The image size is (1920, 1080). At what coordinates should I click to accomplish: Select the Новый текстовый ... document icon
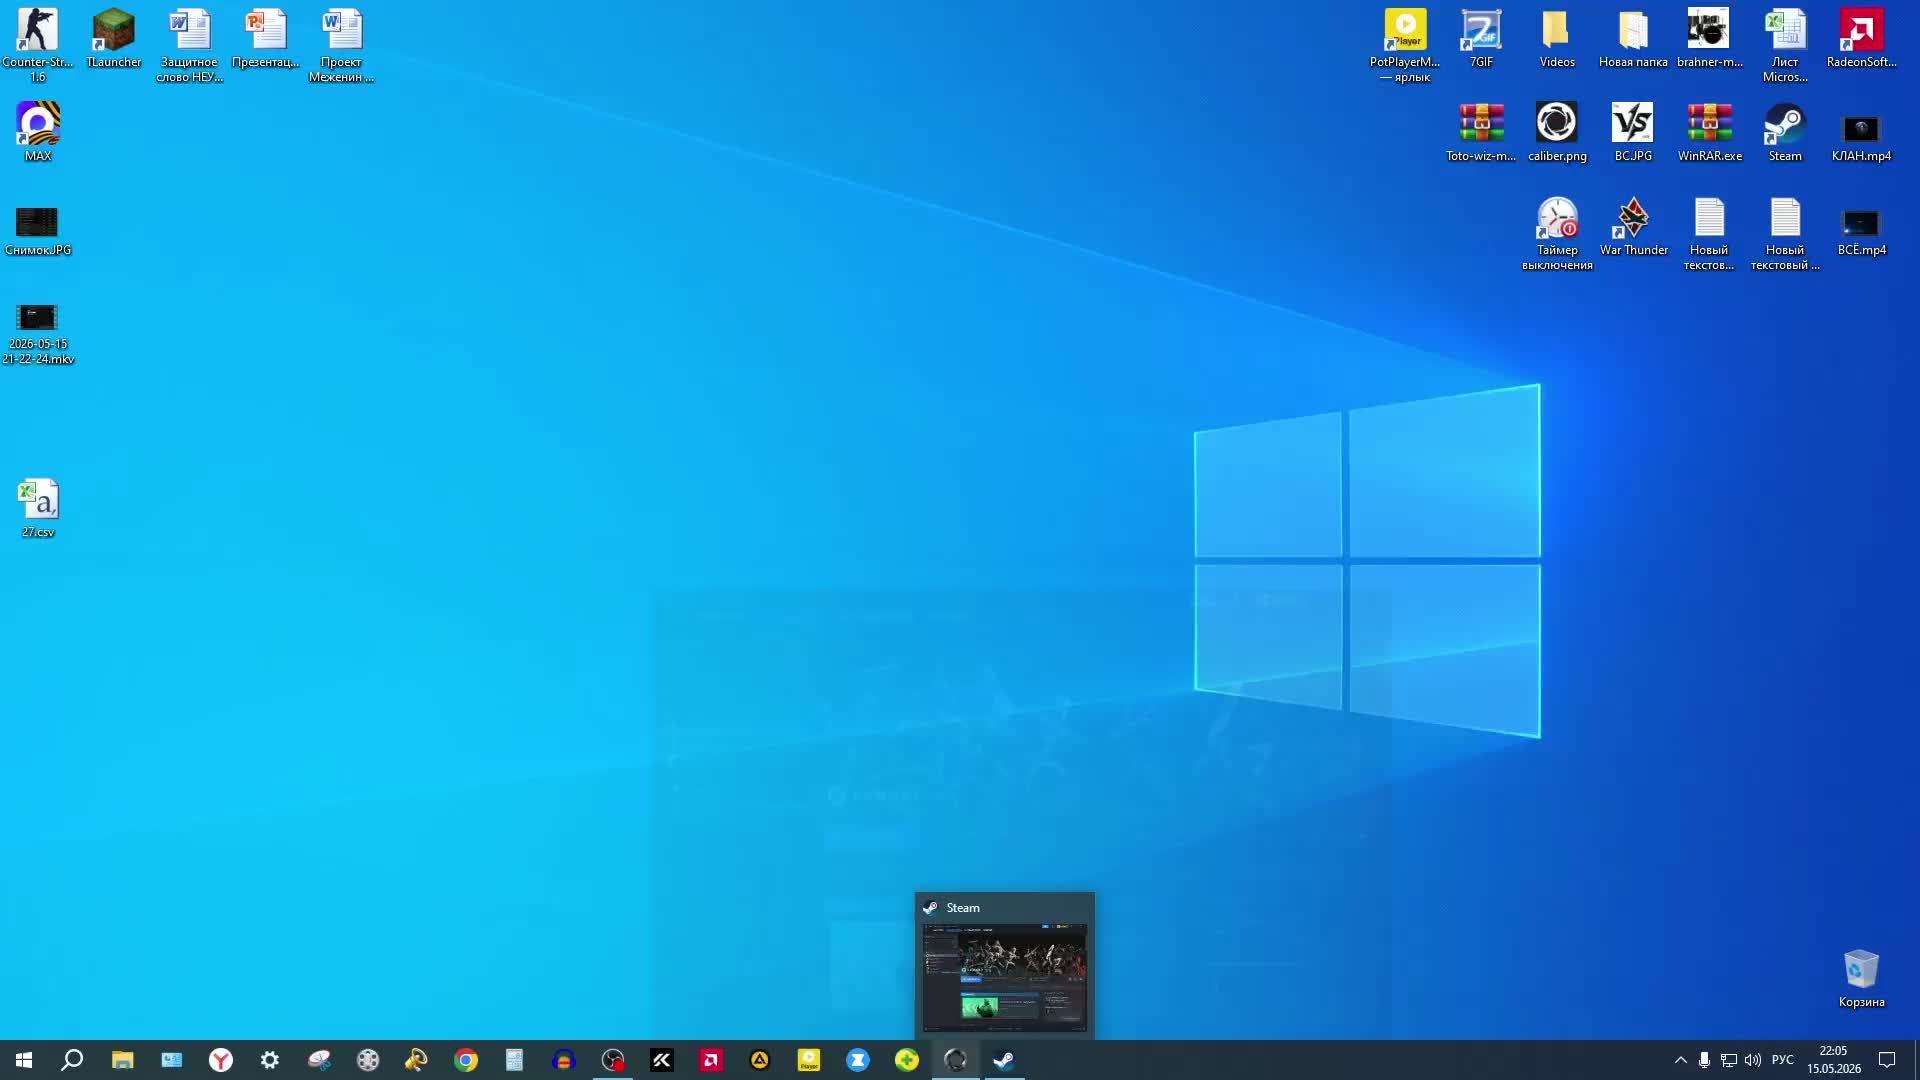(x=1785, y=234)
